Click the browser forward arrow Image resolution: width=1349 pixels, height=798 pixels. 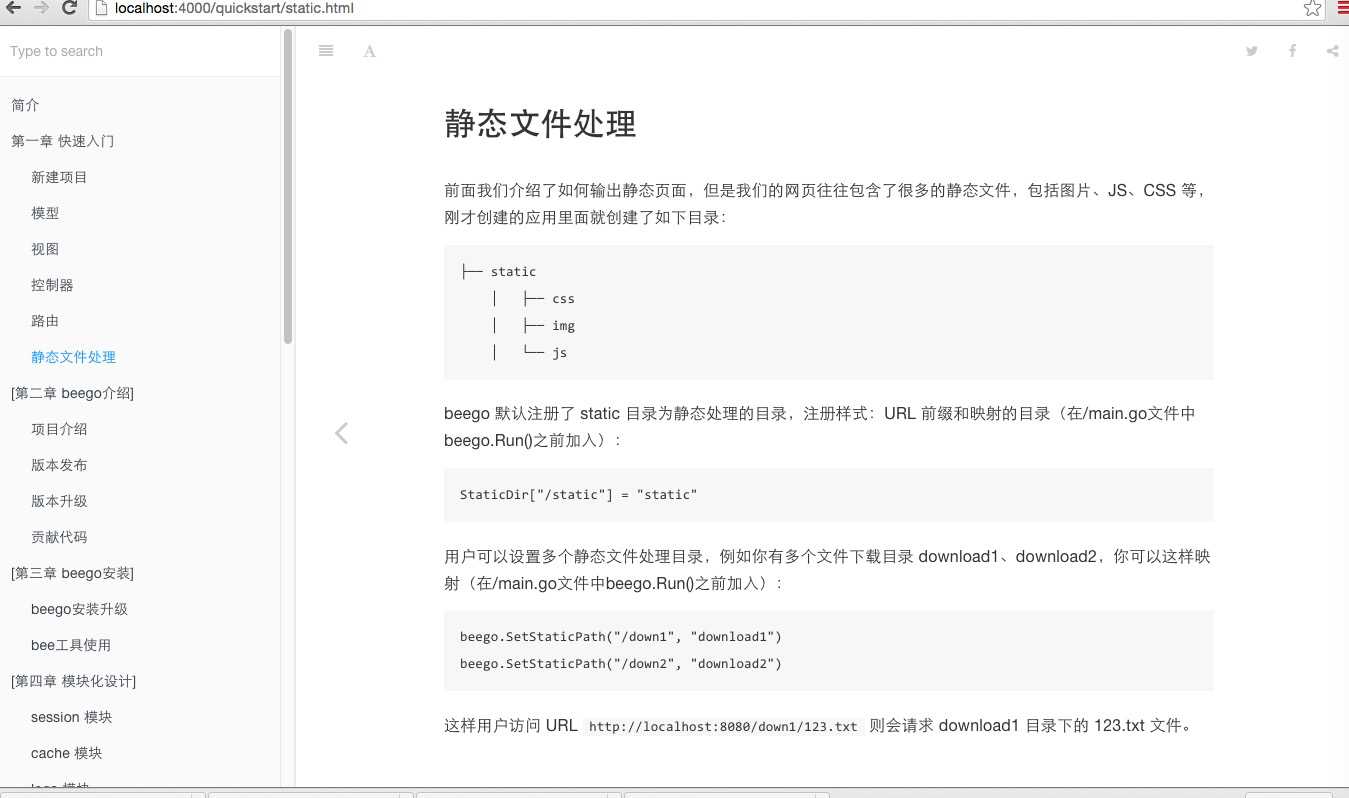(x=41, y=8)
